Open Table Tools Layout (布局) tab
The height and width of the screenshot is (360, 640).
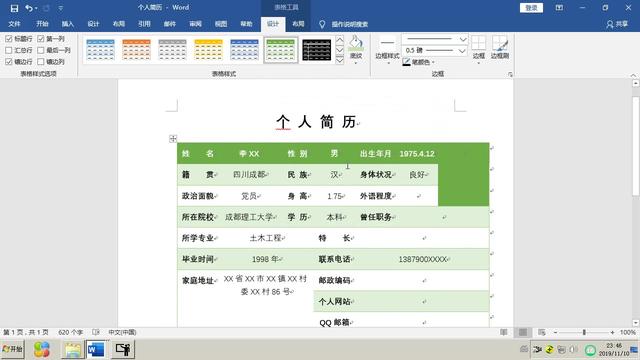coord(298,24)
